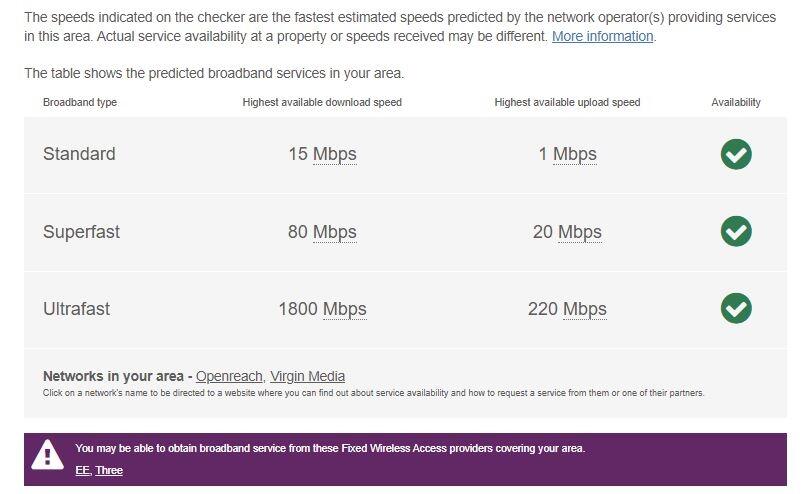Visit the Virgin Media network link
Screen dimensions: 810x494
coord(307,376)
